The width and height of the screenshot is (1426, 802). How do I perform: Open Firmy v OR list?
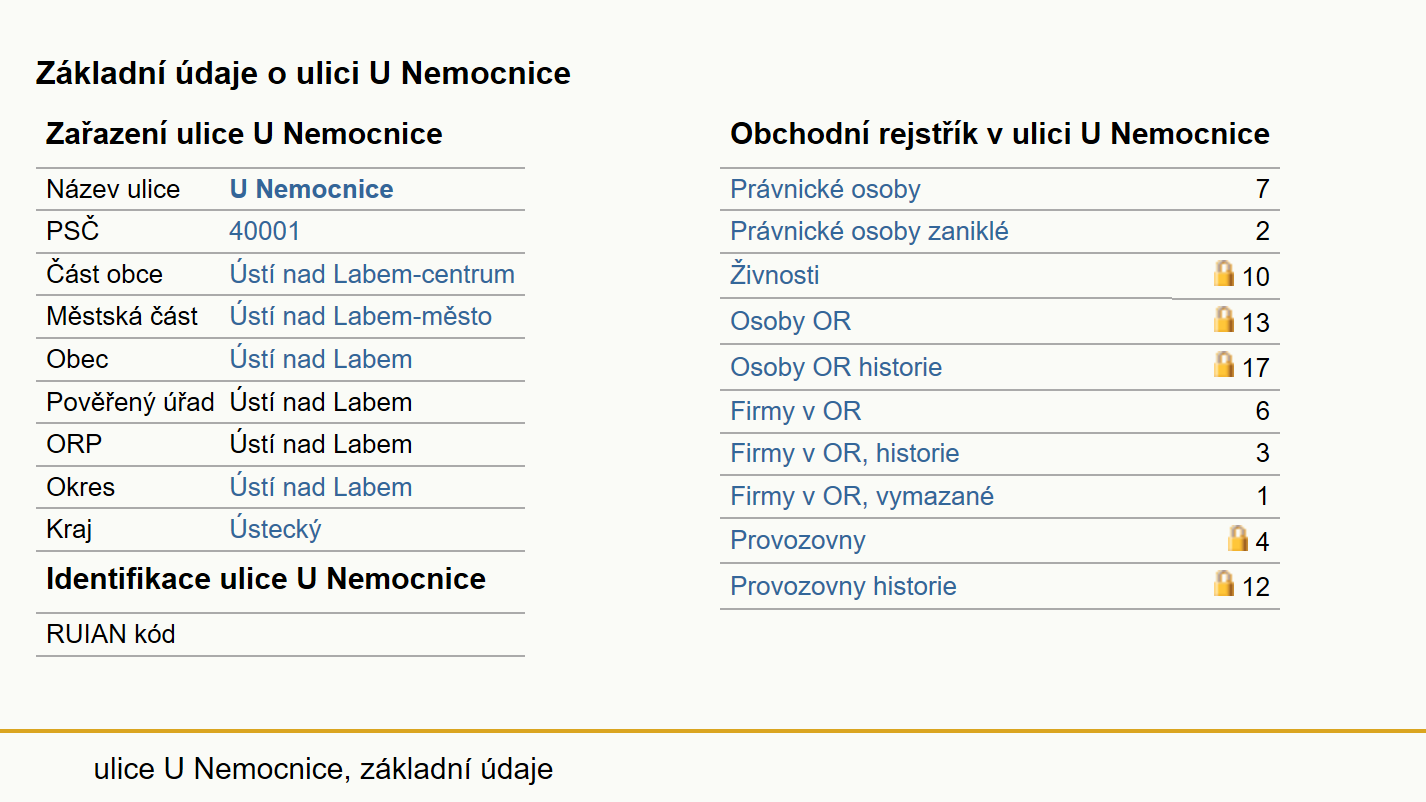(x=795, y=411)
